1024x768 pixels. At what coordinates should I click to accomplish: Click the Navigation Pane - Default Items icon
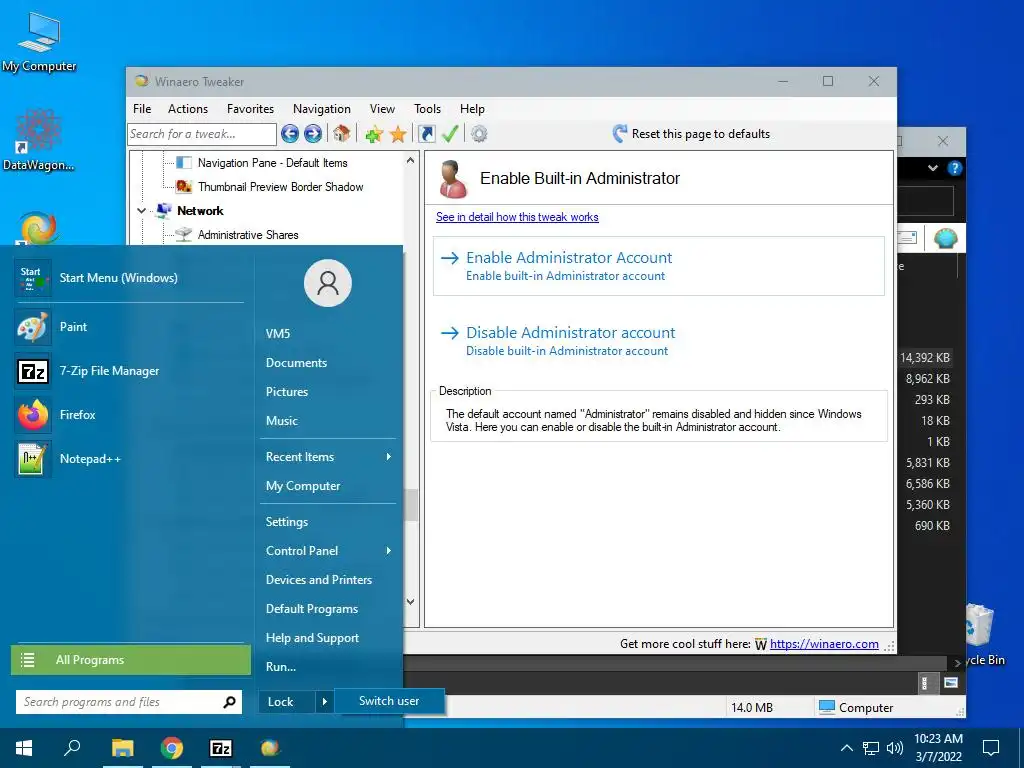pos(184,163)
